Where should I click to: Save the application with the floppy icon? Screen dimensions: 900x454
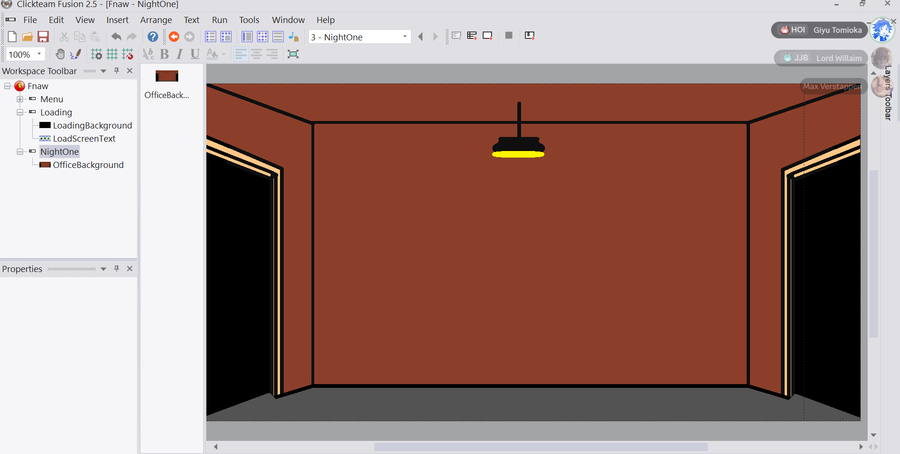[42, 37]
